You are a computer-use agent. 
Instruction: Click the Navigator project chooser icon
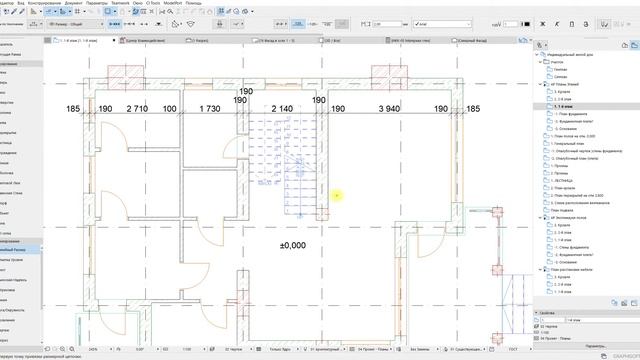tap(539, 45)
